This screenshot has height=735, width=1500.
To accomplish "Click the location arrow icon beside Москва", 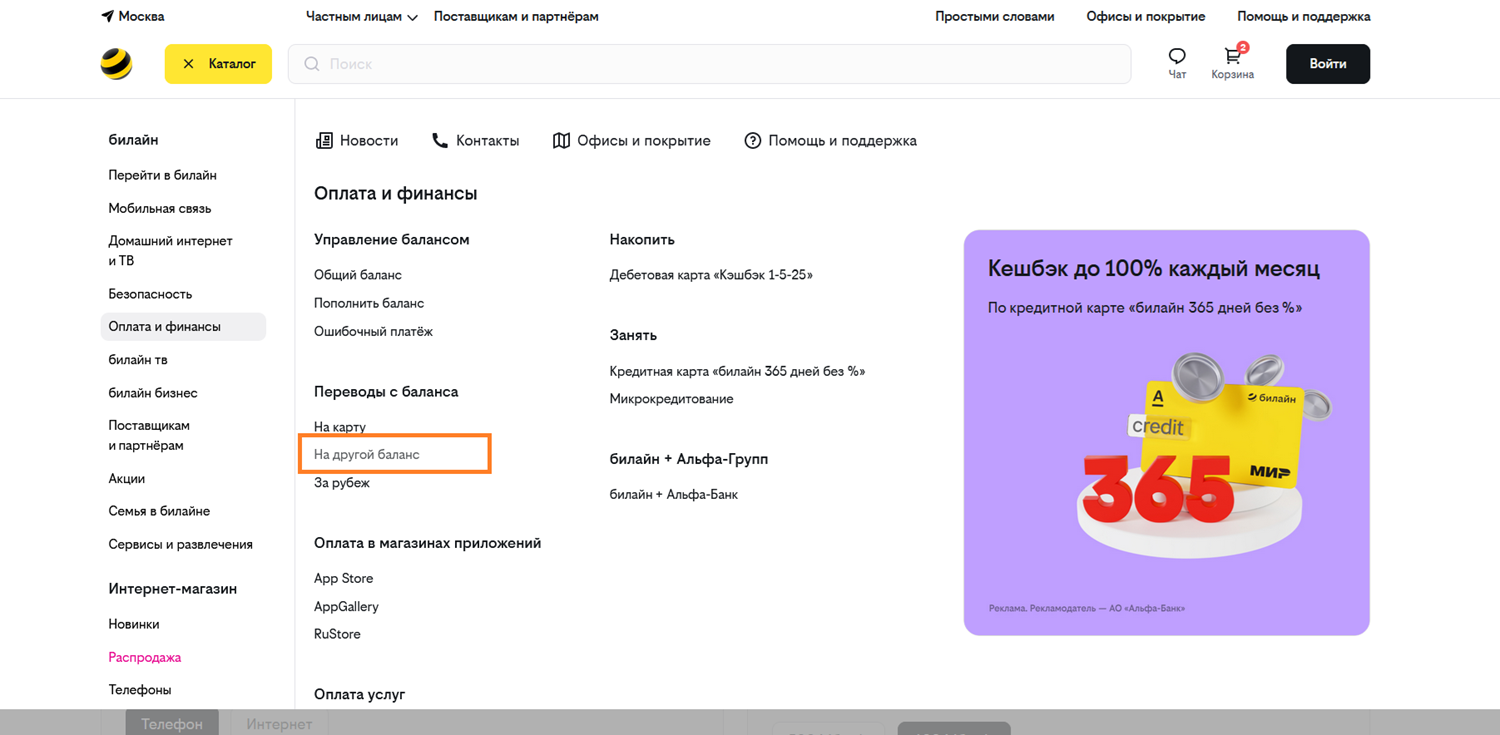I will tap(107, 16).
